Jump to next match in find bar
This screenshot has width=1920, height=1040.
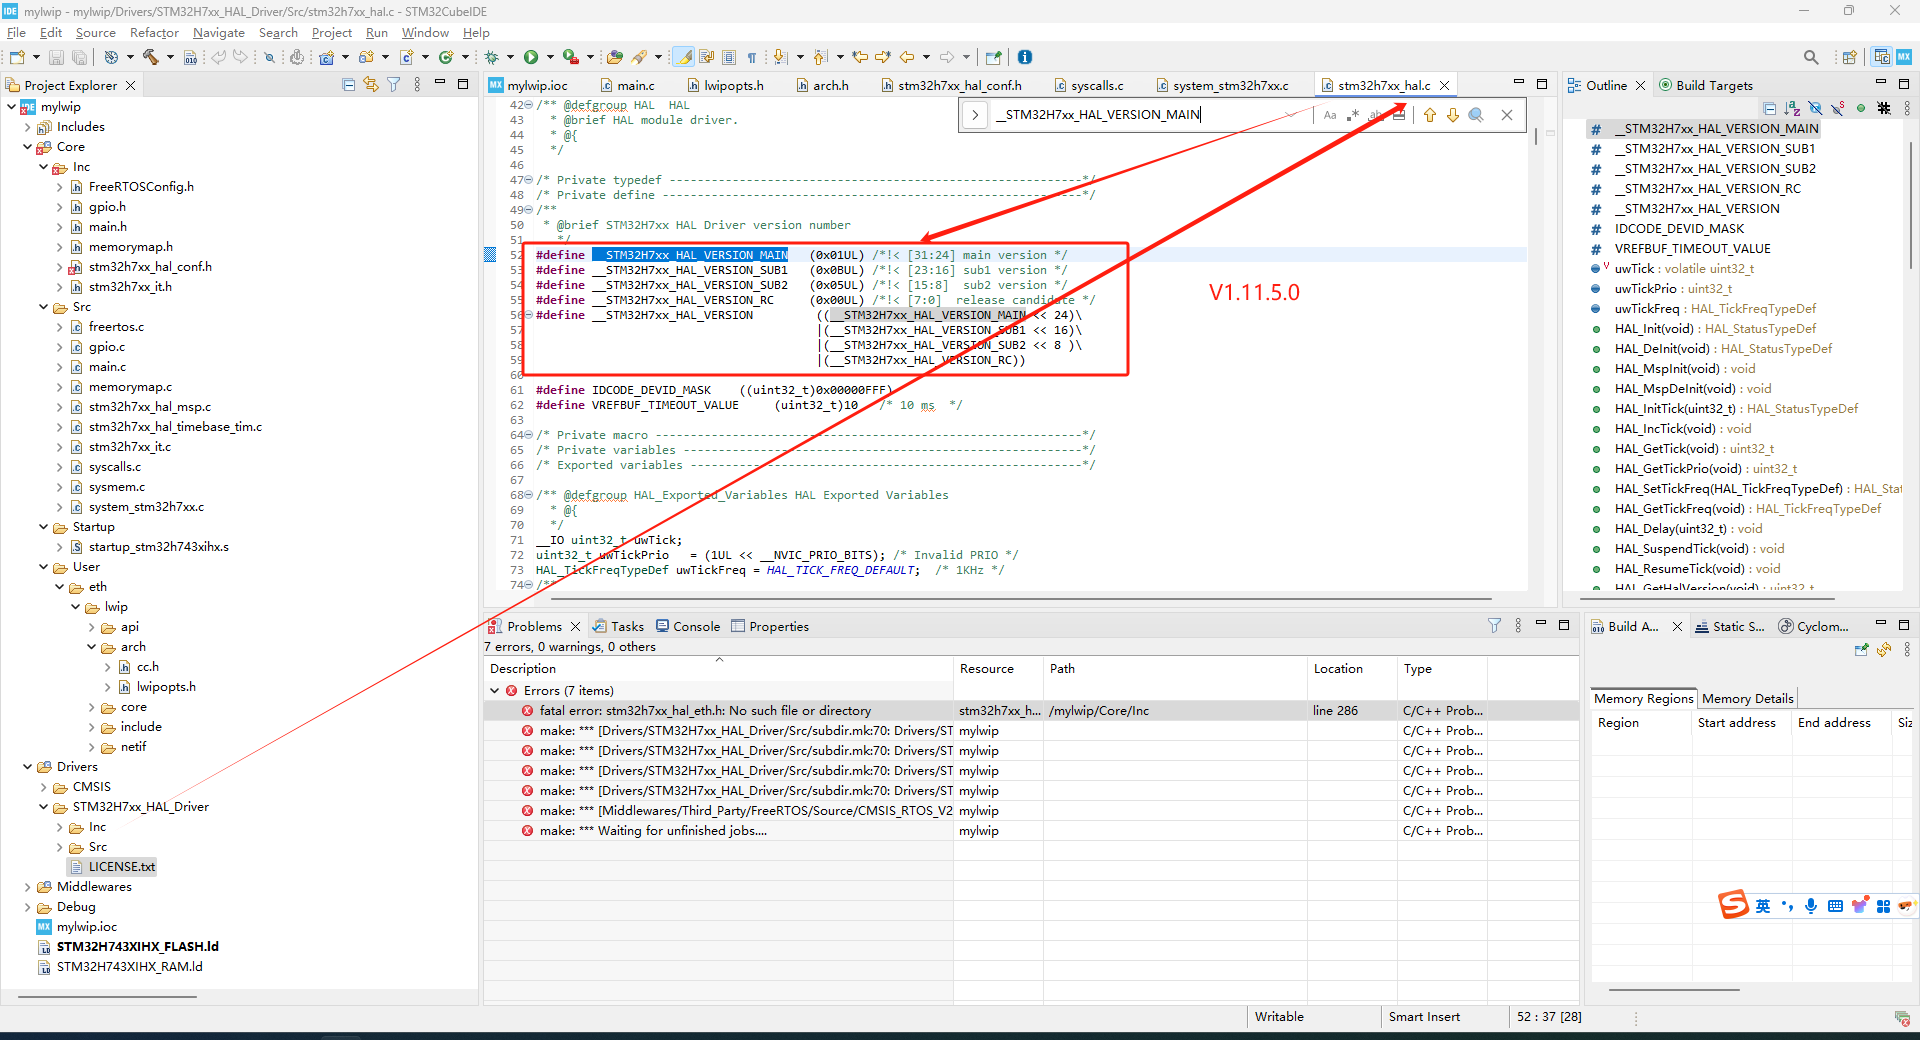click(1453, 115)
